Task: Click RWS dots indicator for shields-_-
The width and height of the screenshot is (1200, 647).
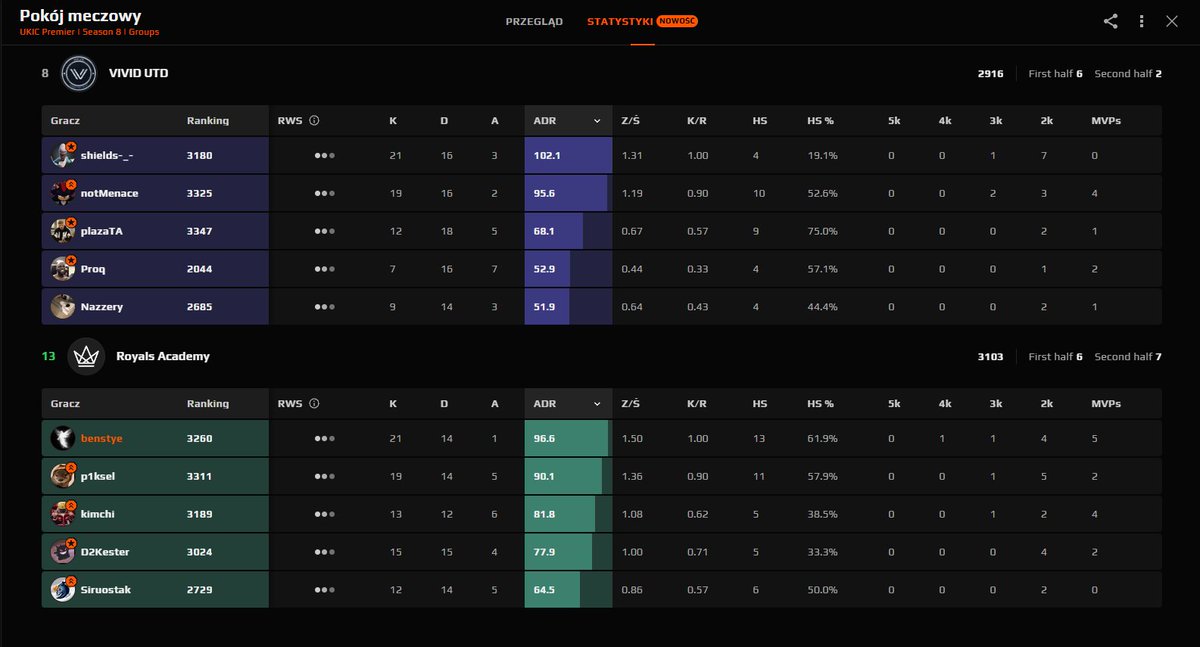Action: [x=324, y=156]
